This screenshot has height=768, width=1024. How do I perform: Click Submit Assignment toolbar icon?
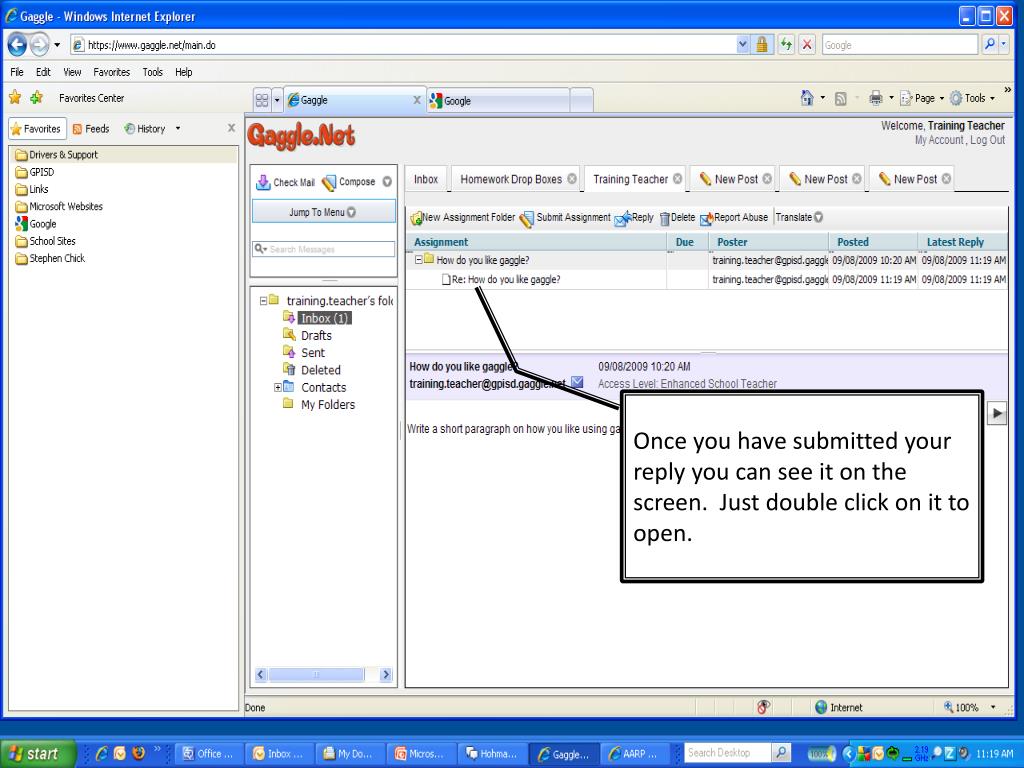526,219
